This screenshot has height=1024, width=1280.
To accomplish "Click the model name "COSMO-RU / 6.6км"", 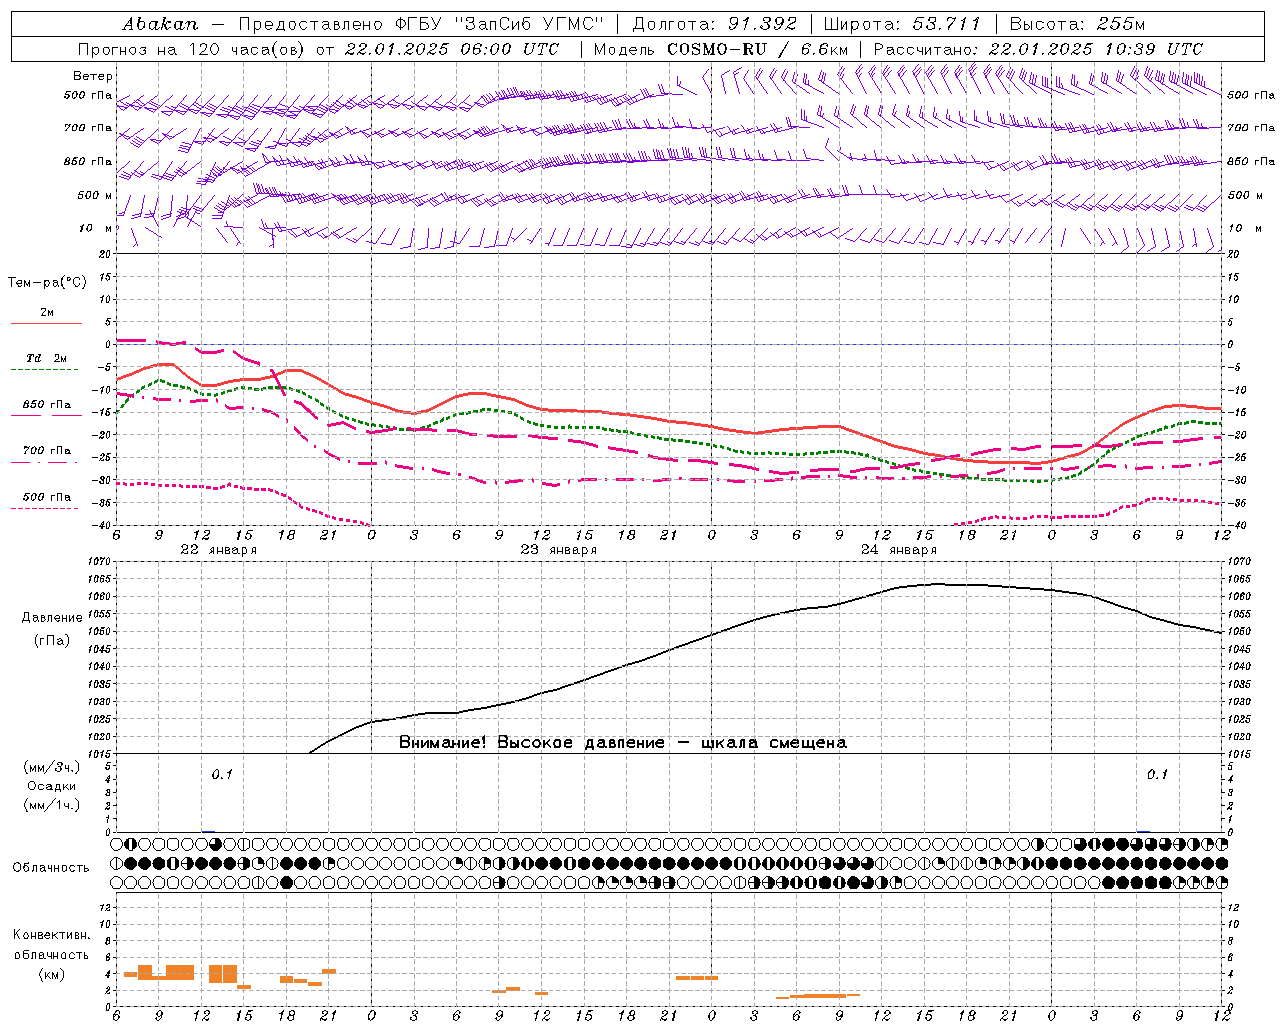I will click(x=757, y=49).
